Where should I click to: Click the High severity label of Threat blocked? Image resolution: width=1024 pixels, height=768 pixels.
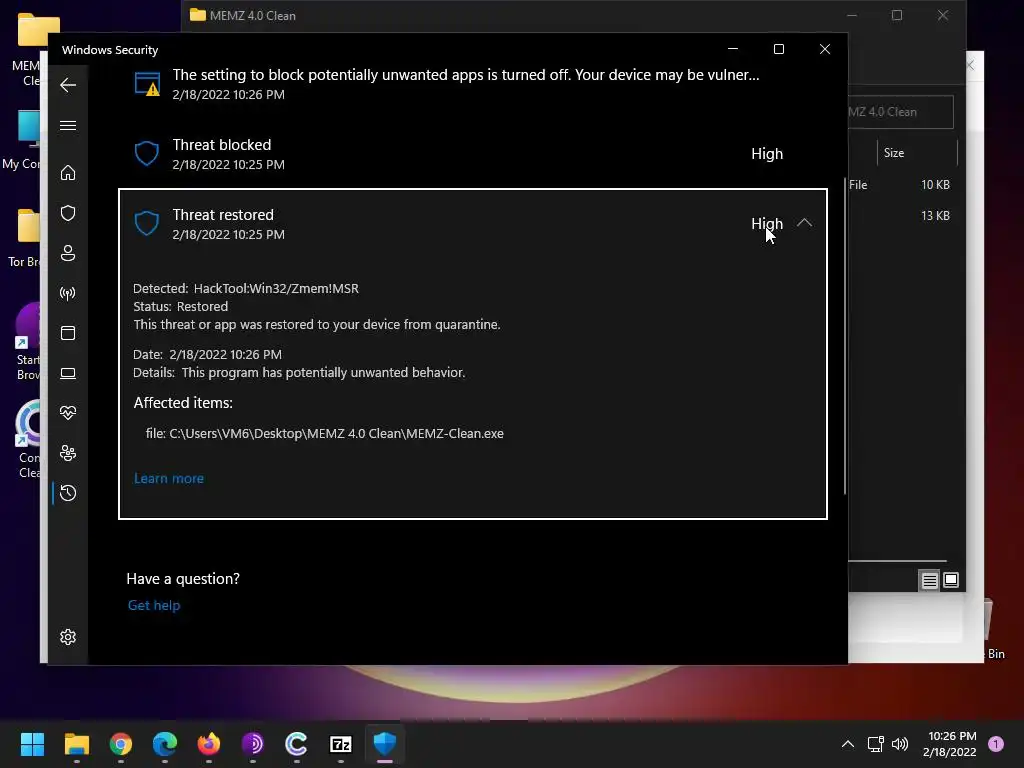[x=767, y=153]
